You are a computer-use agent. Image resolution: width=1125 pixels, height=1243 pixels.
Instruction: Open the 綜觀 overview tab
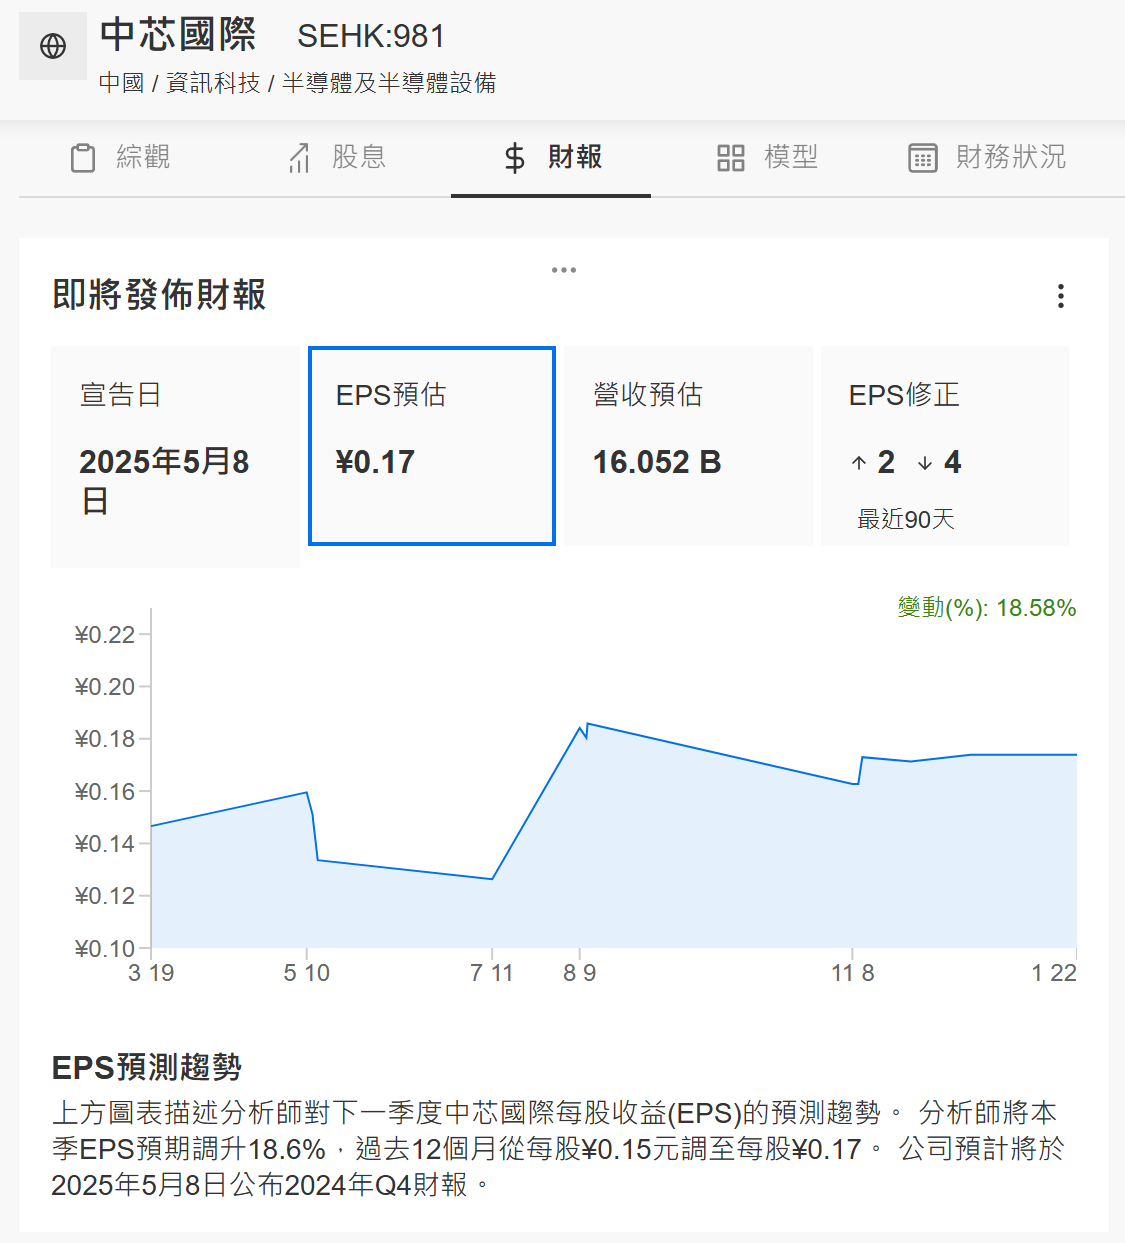(120, 157)
